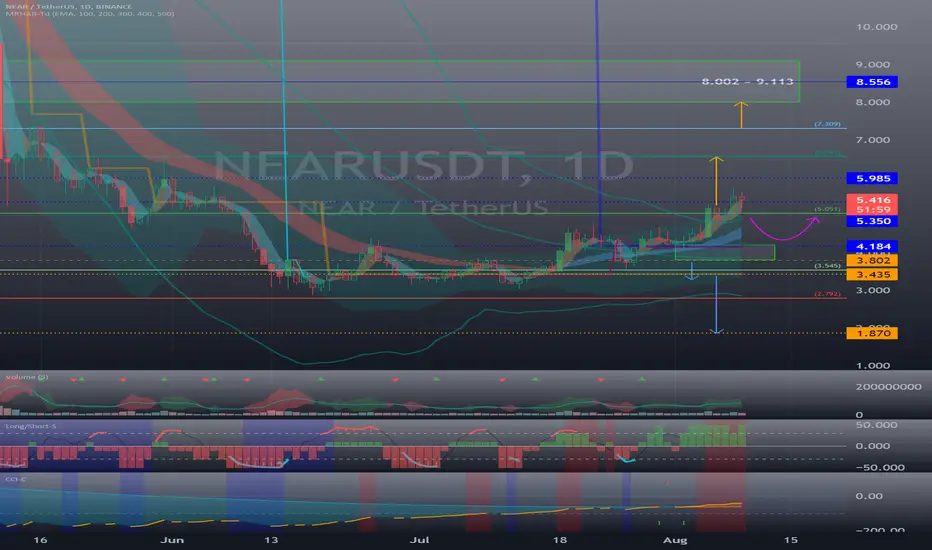Image resolution: width=932 pixels, height=550 pixels.
Task: Select the 8.002 - 9.113 target zone text
Action: 747,81
